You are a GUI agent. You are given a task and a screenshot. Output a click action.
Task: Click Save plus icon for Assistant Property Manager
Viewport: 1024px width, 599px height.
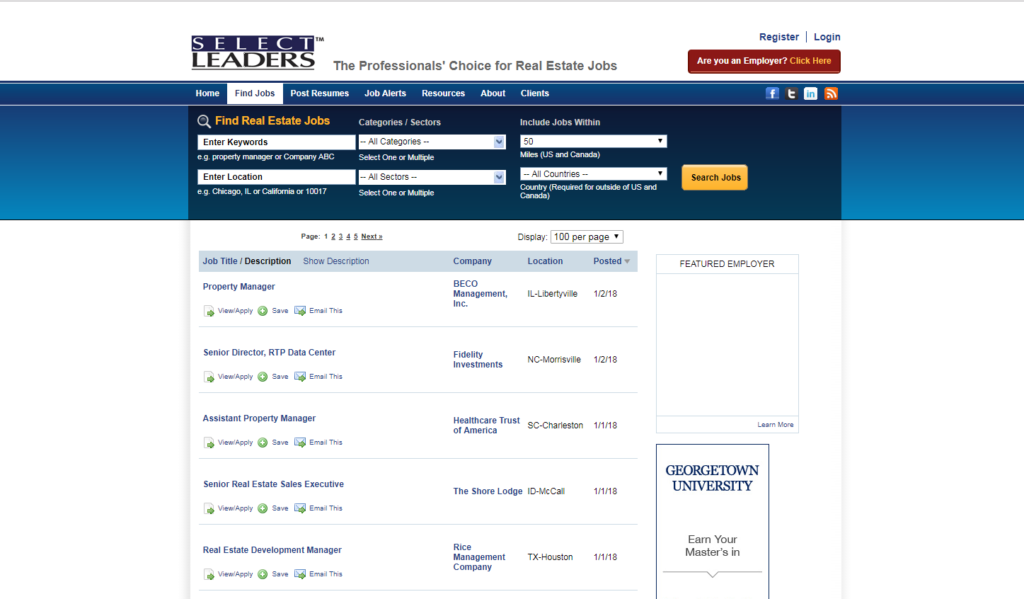point(263,443)
